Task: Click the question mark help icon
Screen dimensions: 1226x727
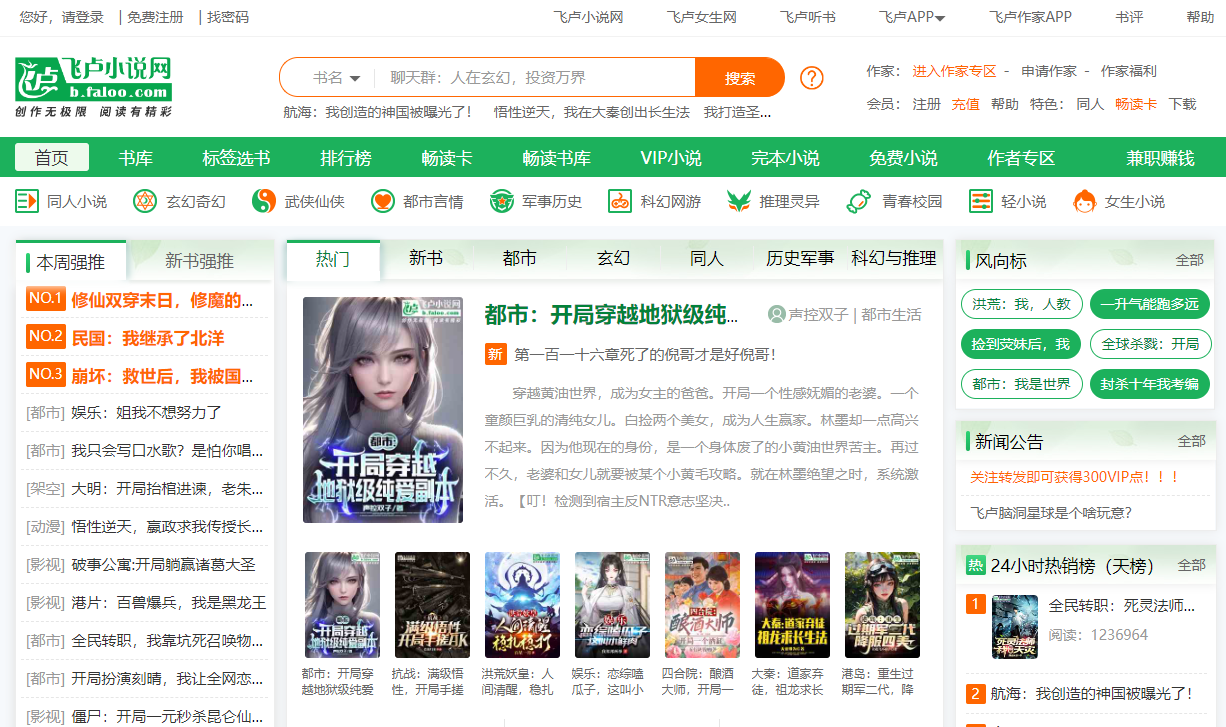Action: tap(812, 77)
